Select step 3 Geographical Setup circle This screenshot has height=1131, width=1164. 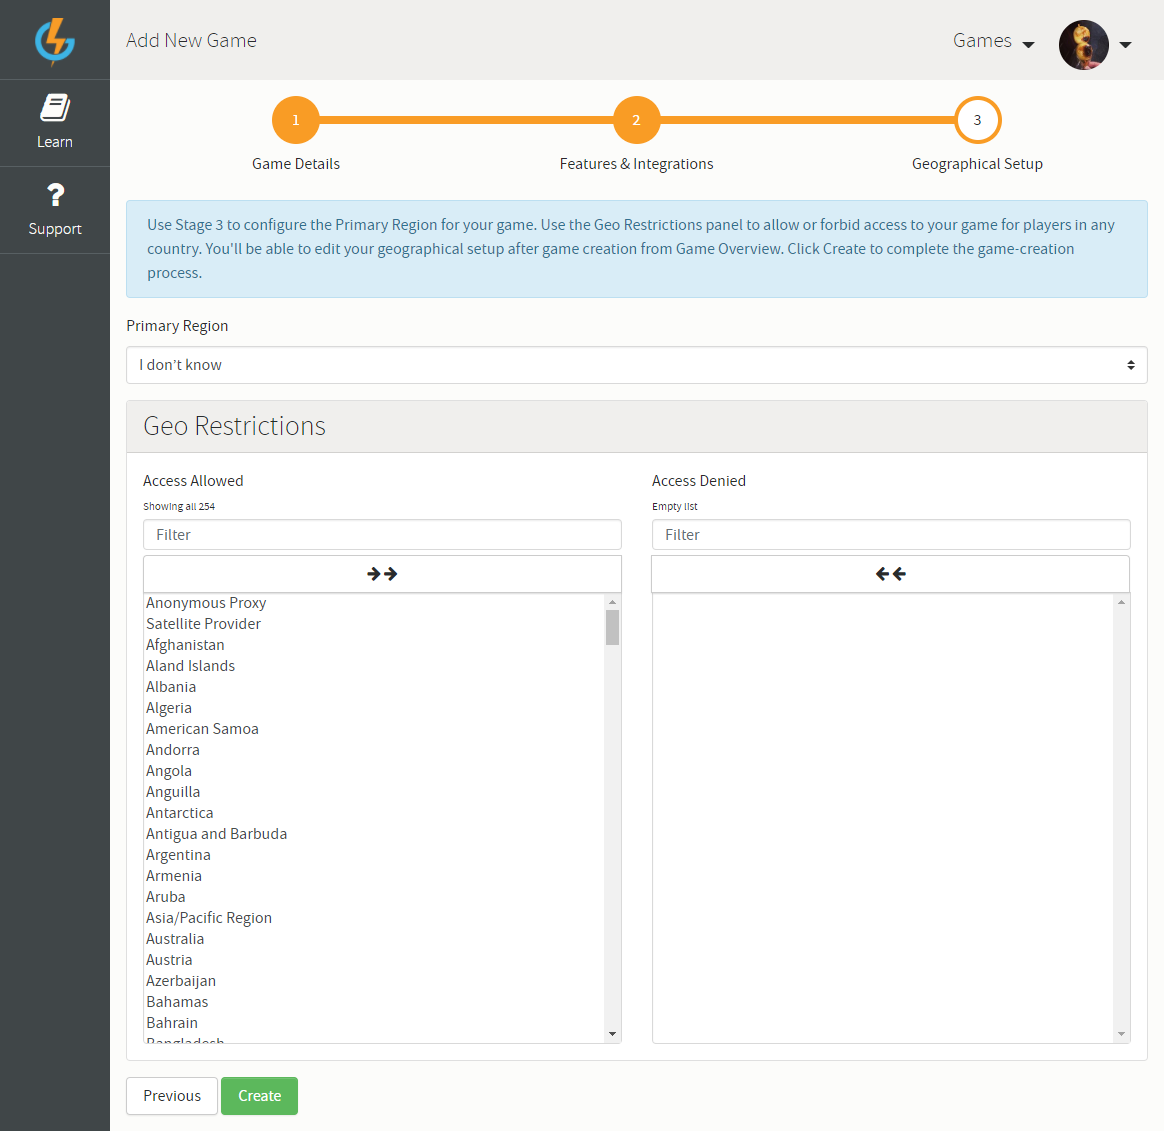977,120
